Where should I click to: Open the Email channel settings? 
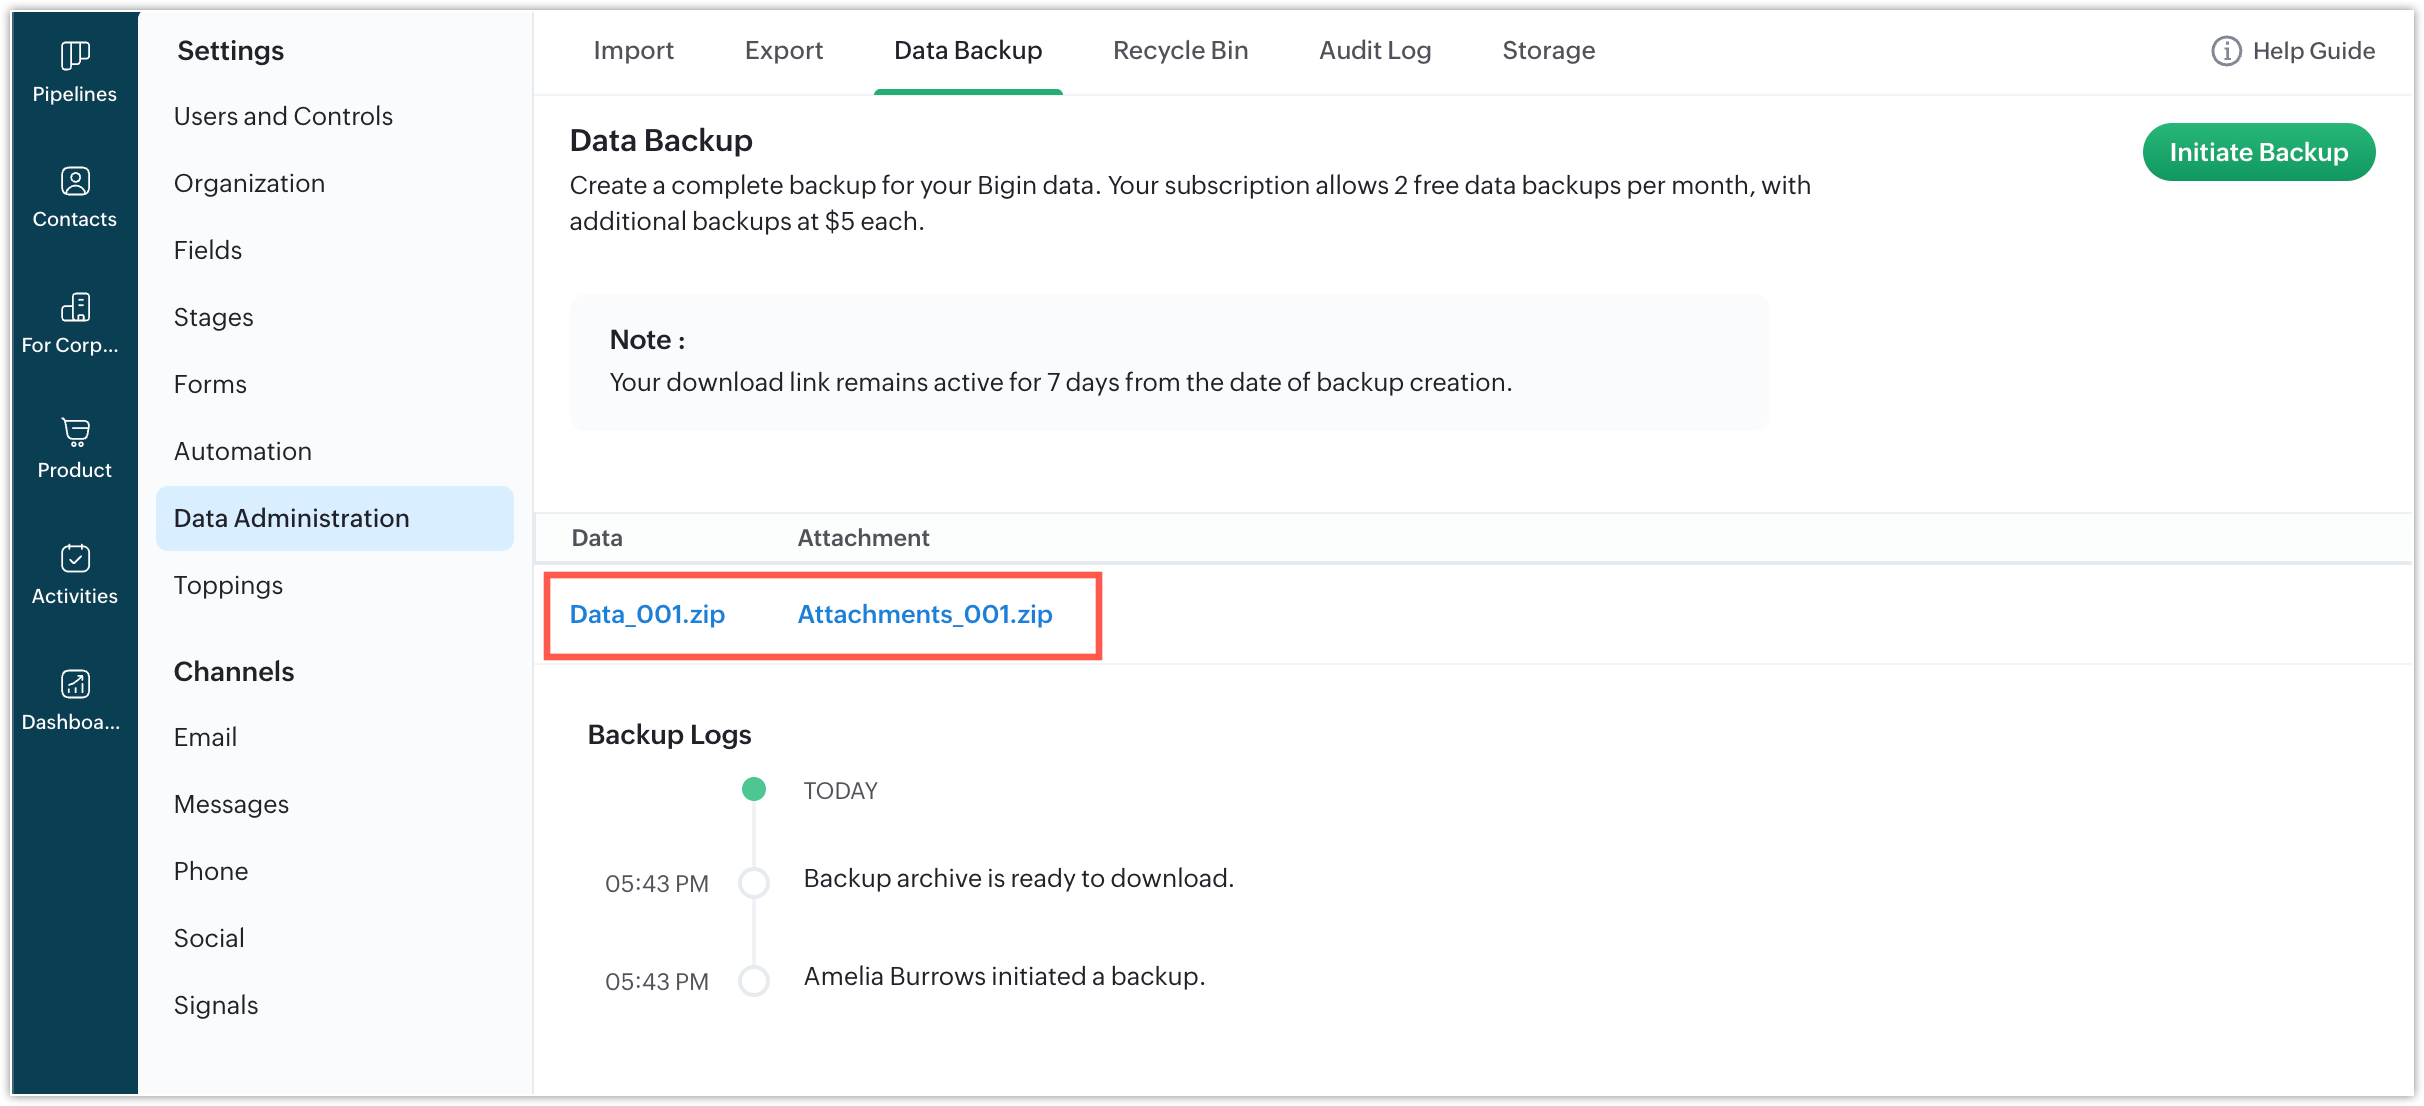point(205,737)
